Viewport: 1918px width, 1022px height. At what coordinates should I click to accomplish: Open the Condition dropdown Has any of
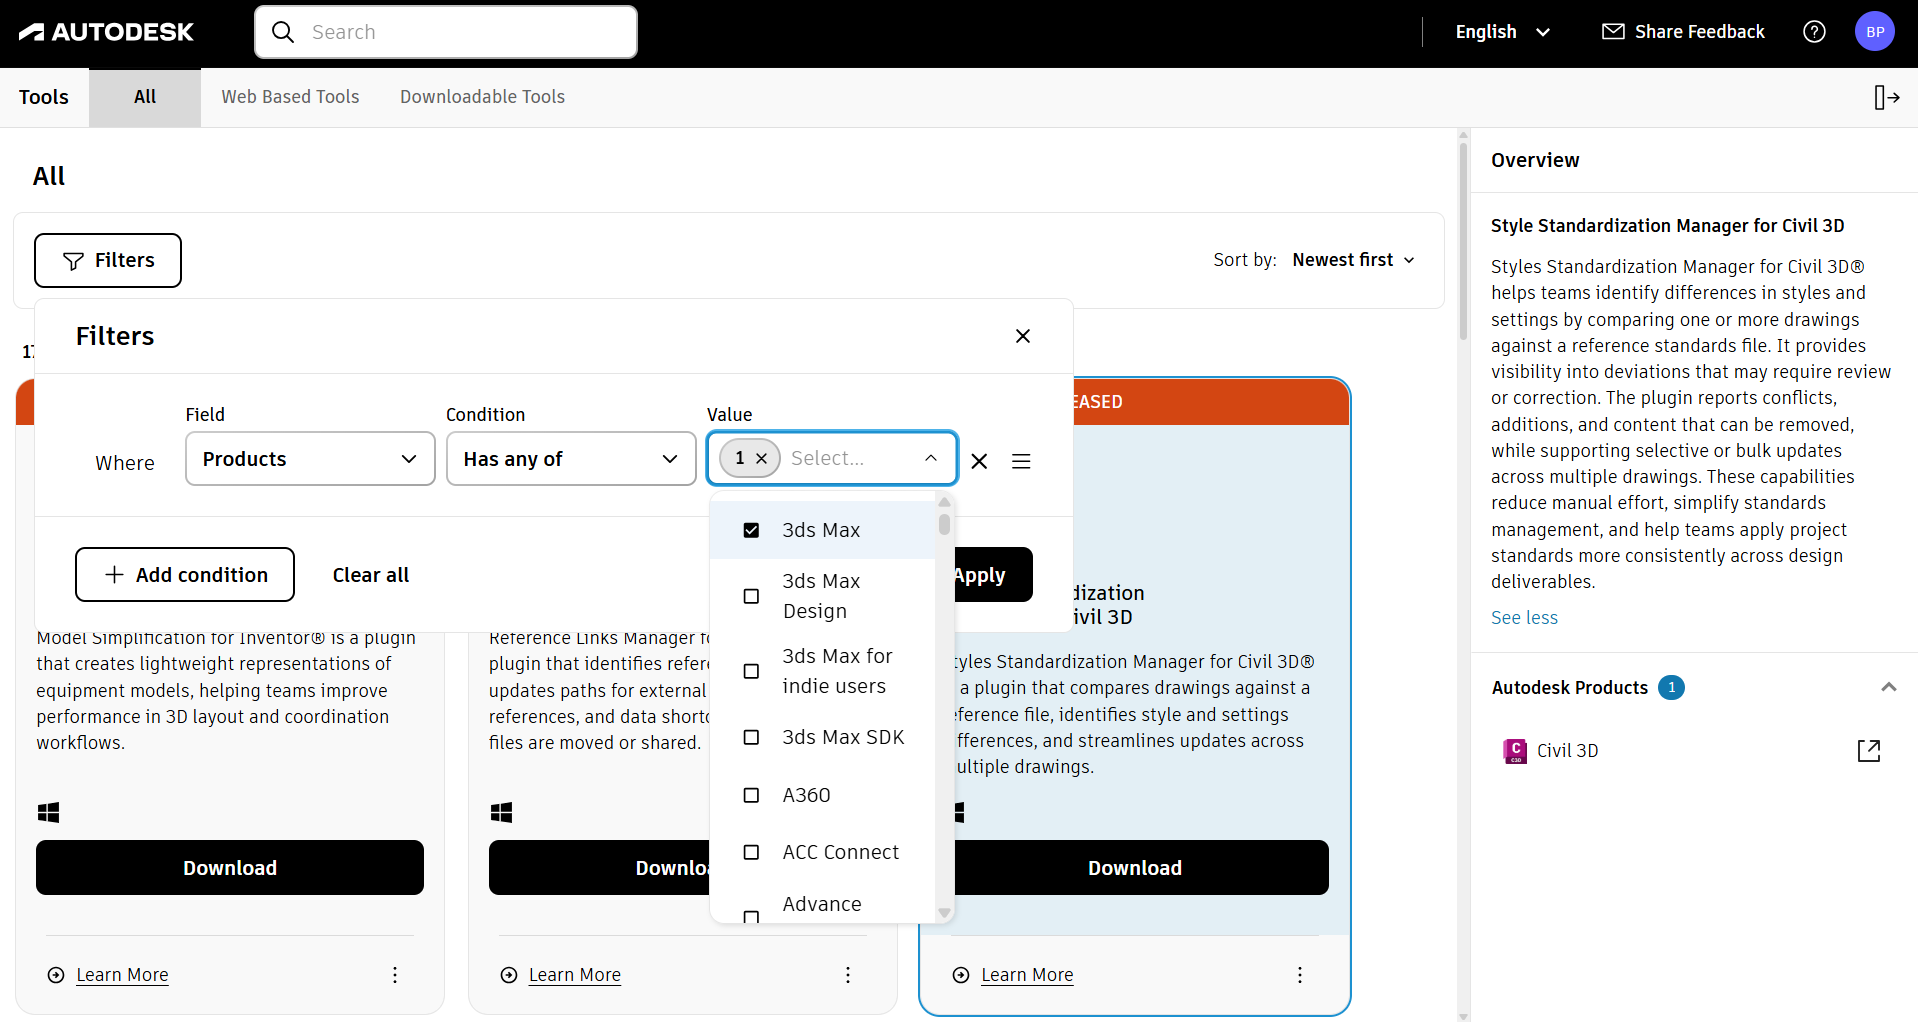tap(571, 459)
